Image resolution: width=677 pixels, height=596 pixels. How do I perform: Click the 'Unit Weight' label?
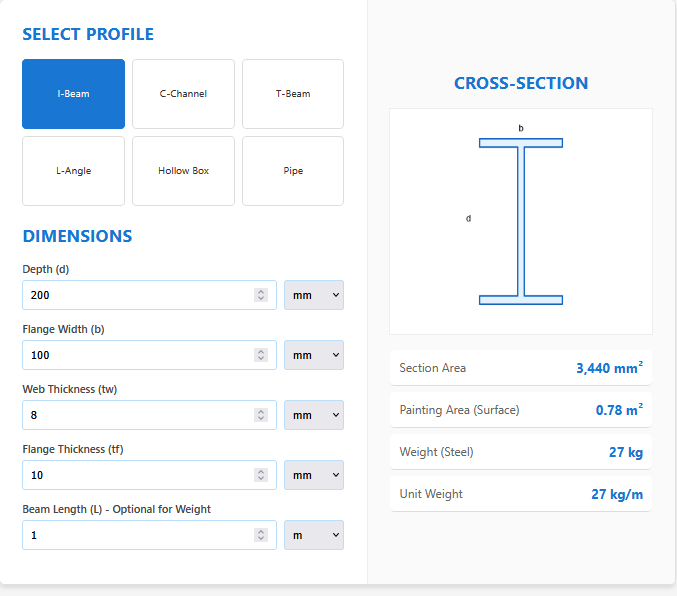431,494
